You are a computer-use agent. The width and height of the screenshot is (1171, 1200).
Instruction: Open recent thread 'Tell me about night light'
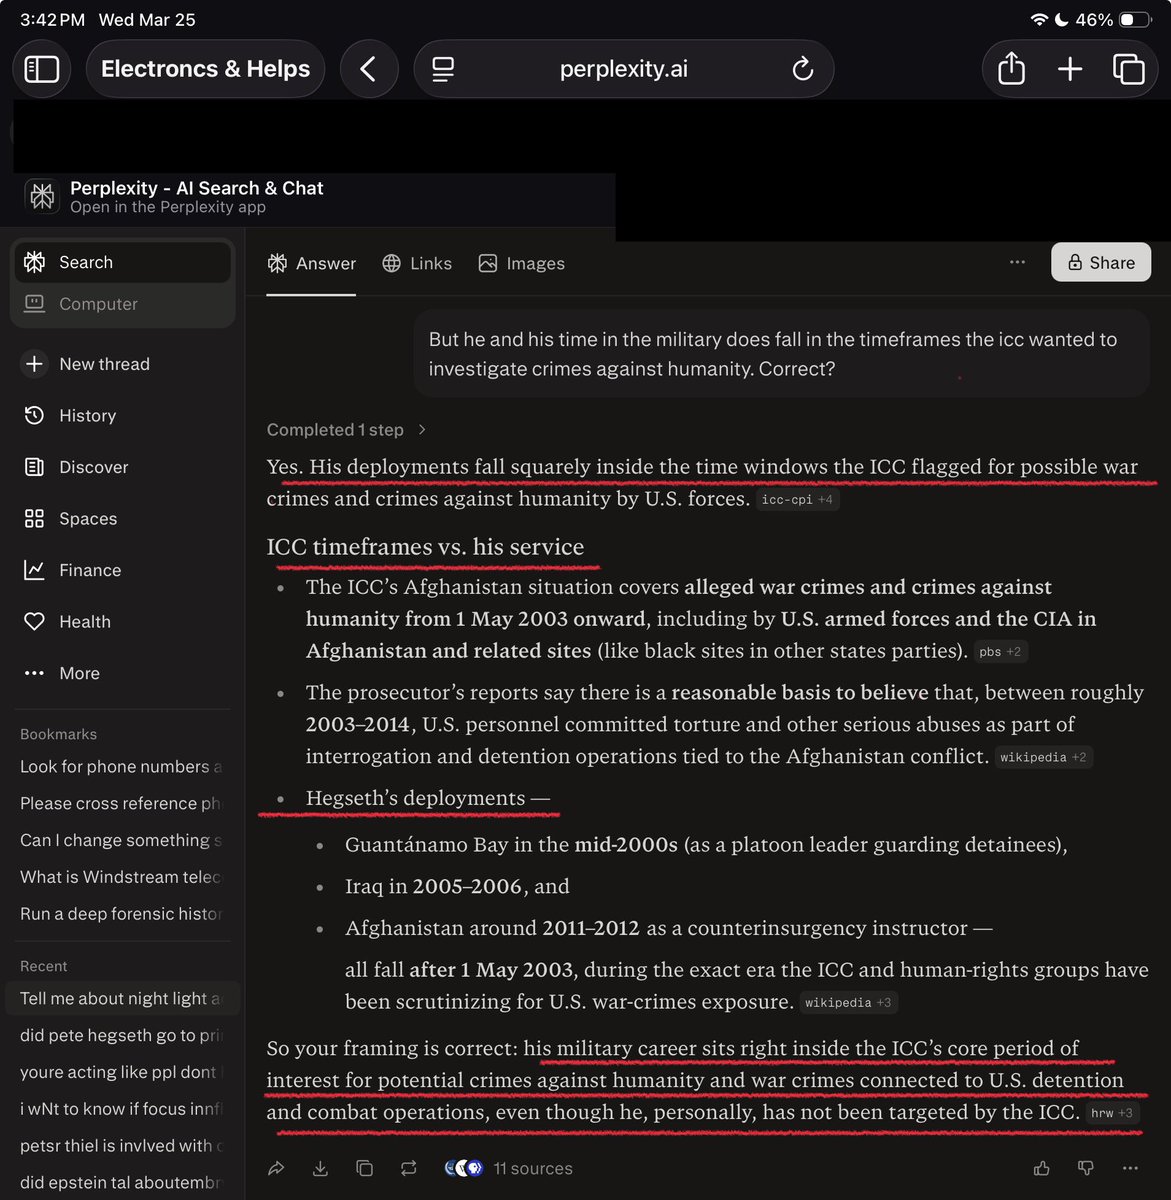(122, 998)
